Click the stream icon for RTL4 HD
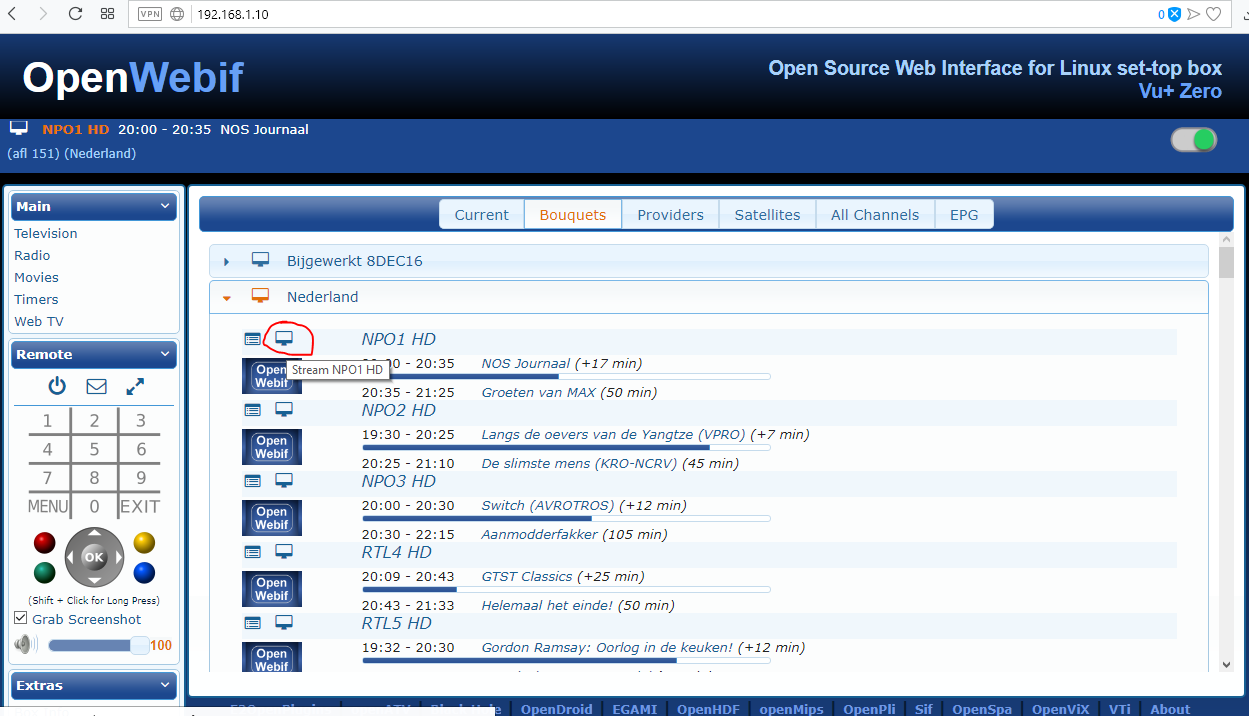 click(x=284, y=552)
